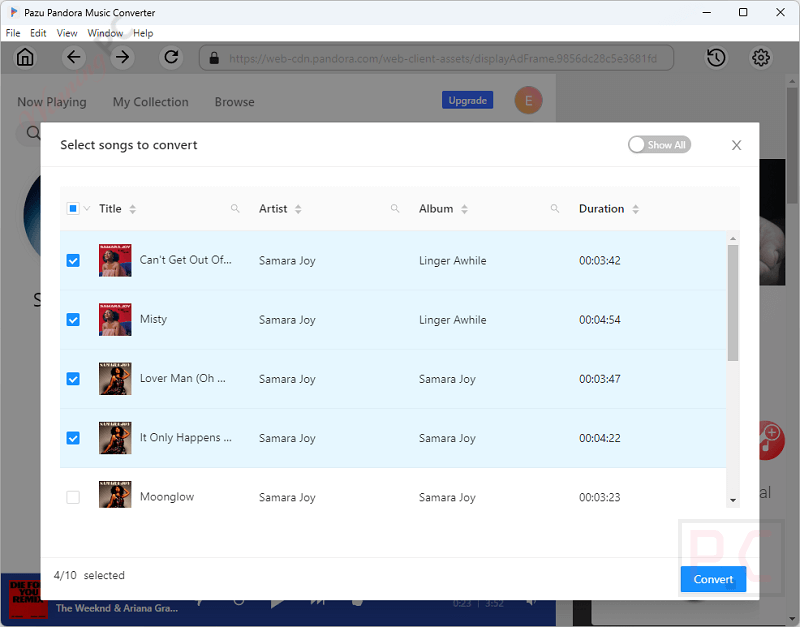Toggle the select-all checkbox in header
Viewport: 800px width, 627px height.
[x=73, y=209]
